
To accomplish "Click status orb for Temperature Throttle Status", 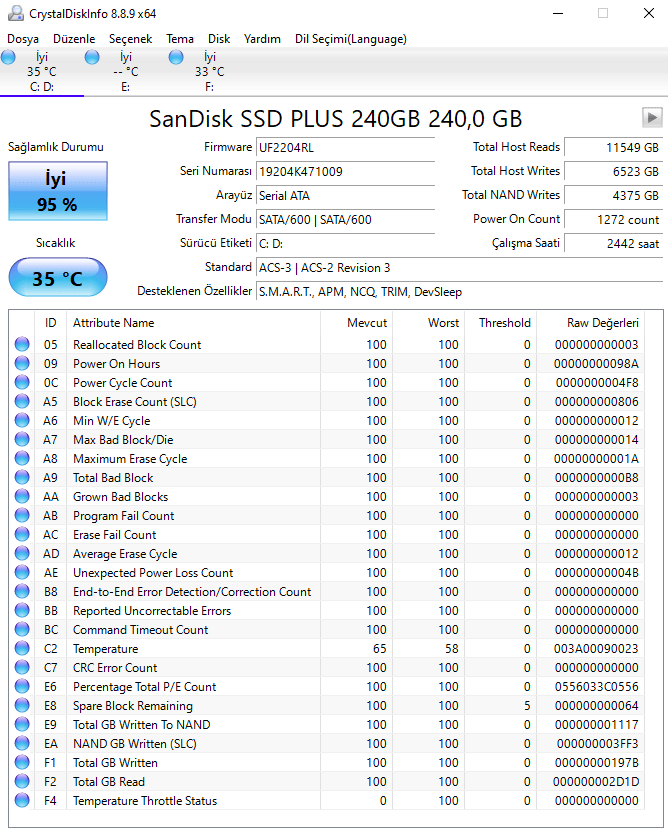I will tap(22, 800).
